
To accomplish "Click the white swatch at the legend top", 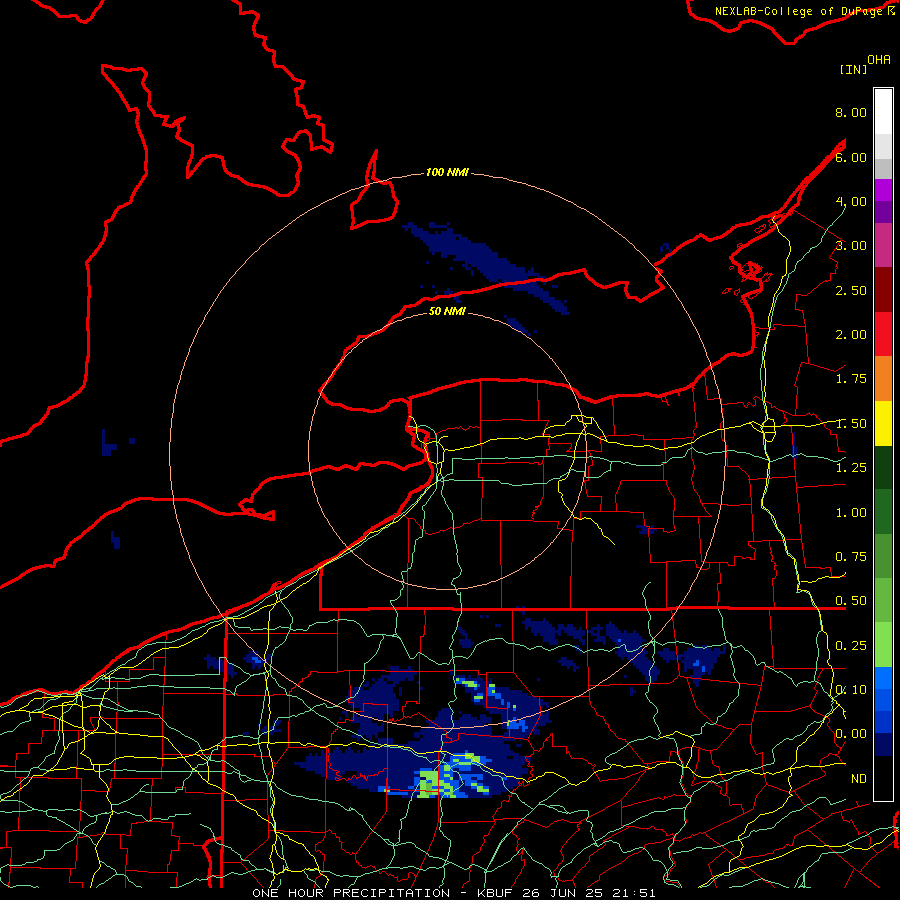I will click(883, 112).
